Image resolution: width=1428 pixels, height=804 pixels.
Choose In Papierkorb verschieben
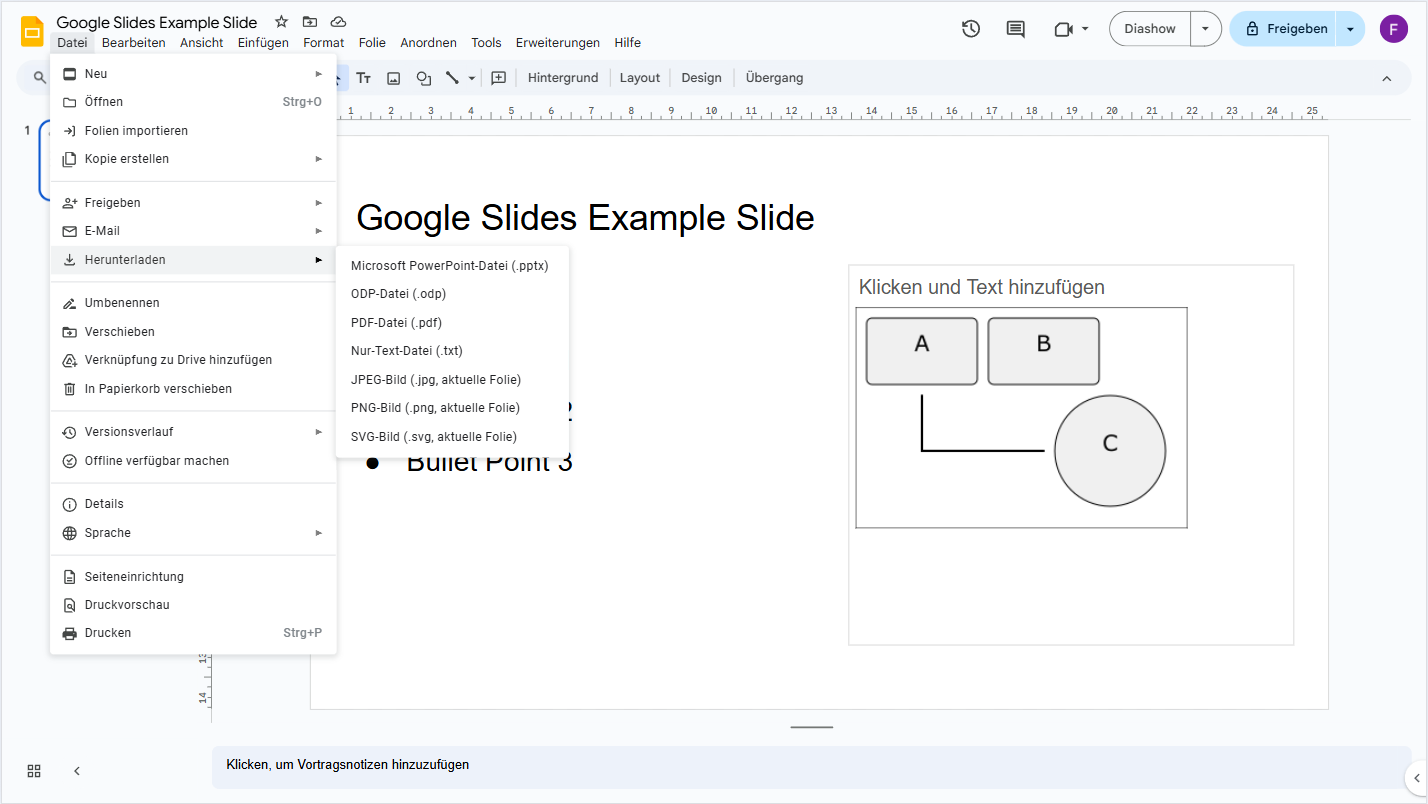click(193, 389)
